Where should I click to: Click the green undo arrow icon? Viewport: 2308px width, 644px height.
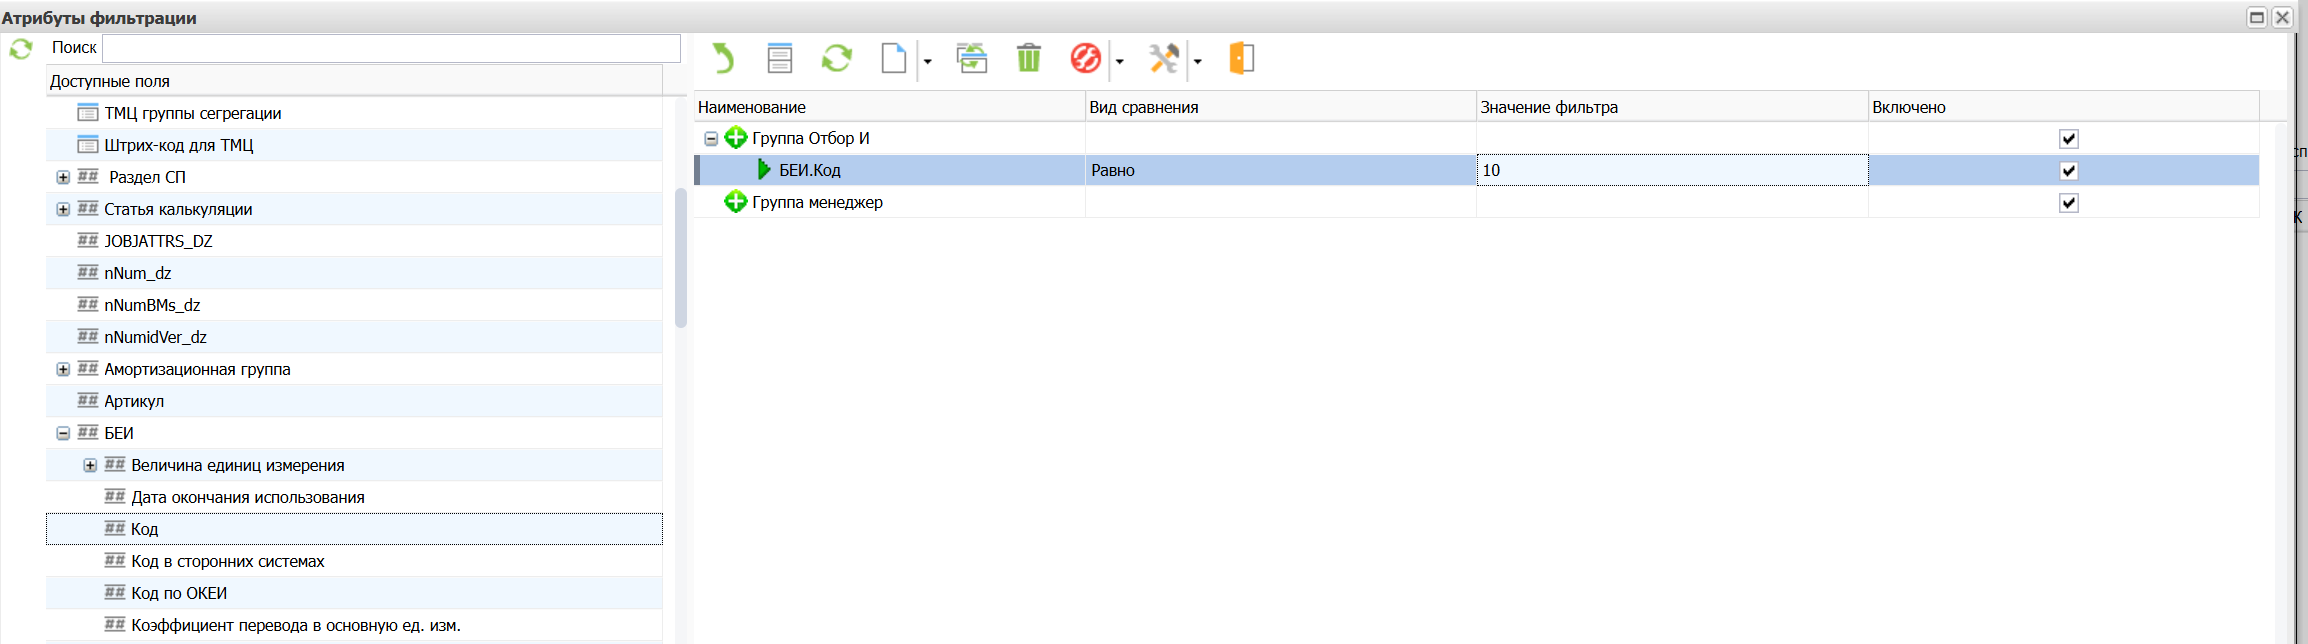(722, 59)
